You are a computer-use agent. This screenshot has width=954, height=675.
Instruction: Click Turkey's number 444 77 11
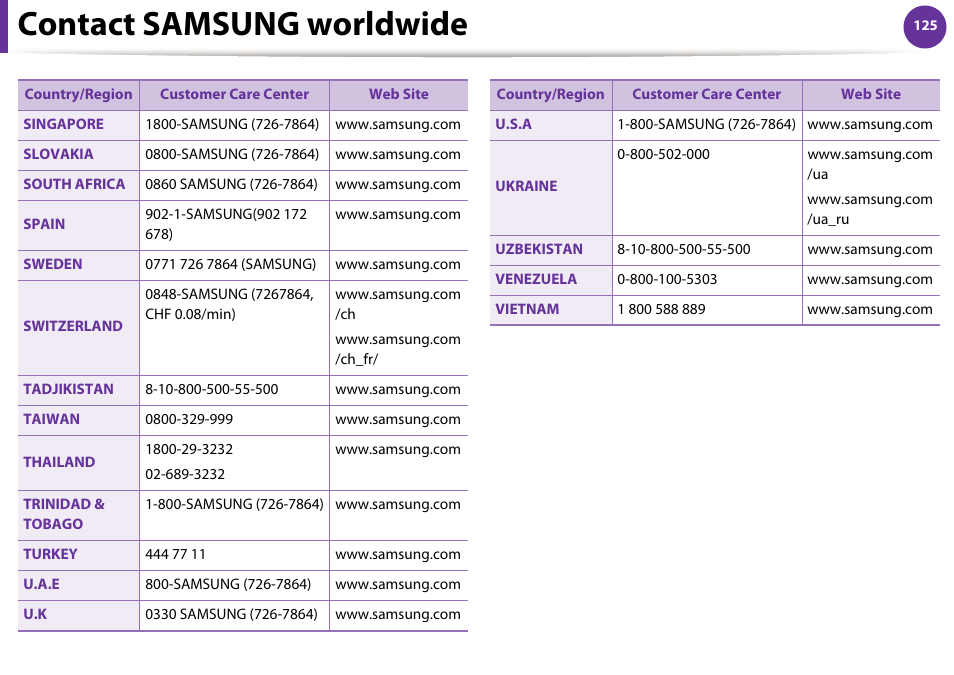click(x=175, y=554)
